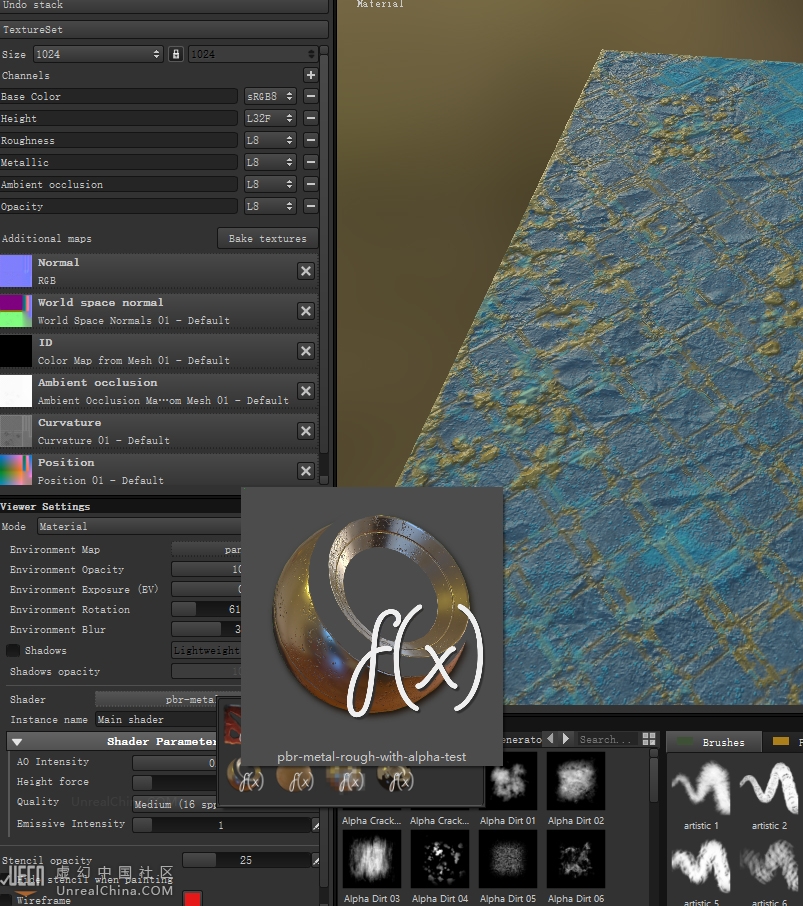Click the Bake textures button

(267, 239)
